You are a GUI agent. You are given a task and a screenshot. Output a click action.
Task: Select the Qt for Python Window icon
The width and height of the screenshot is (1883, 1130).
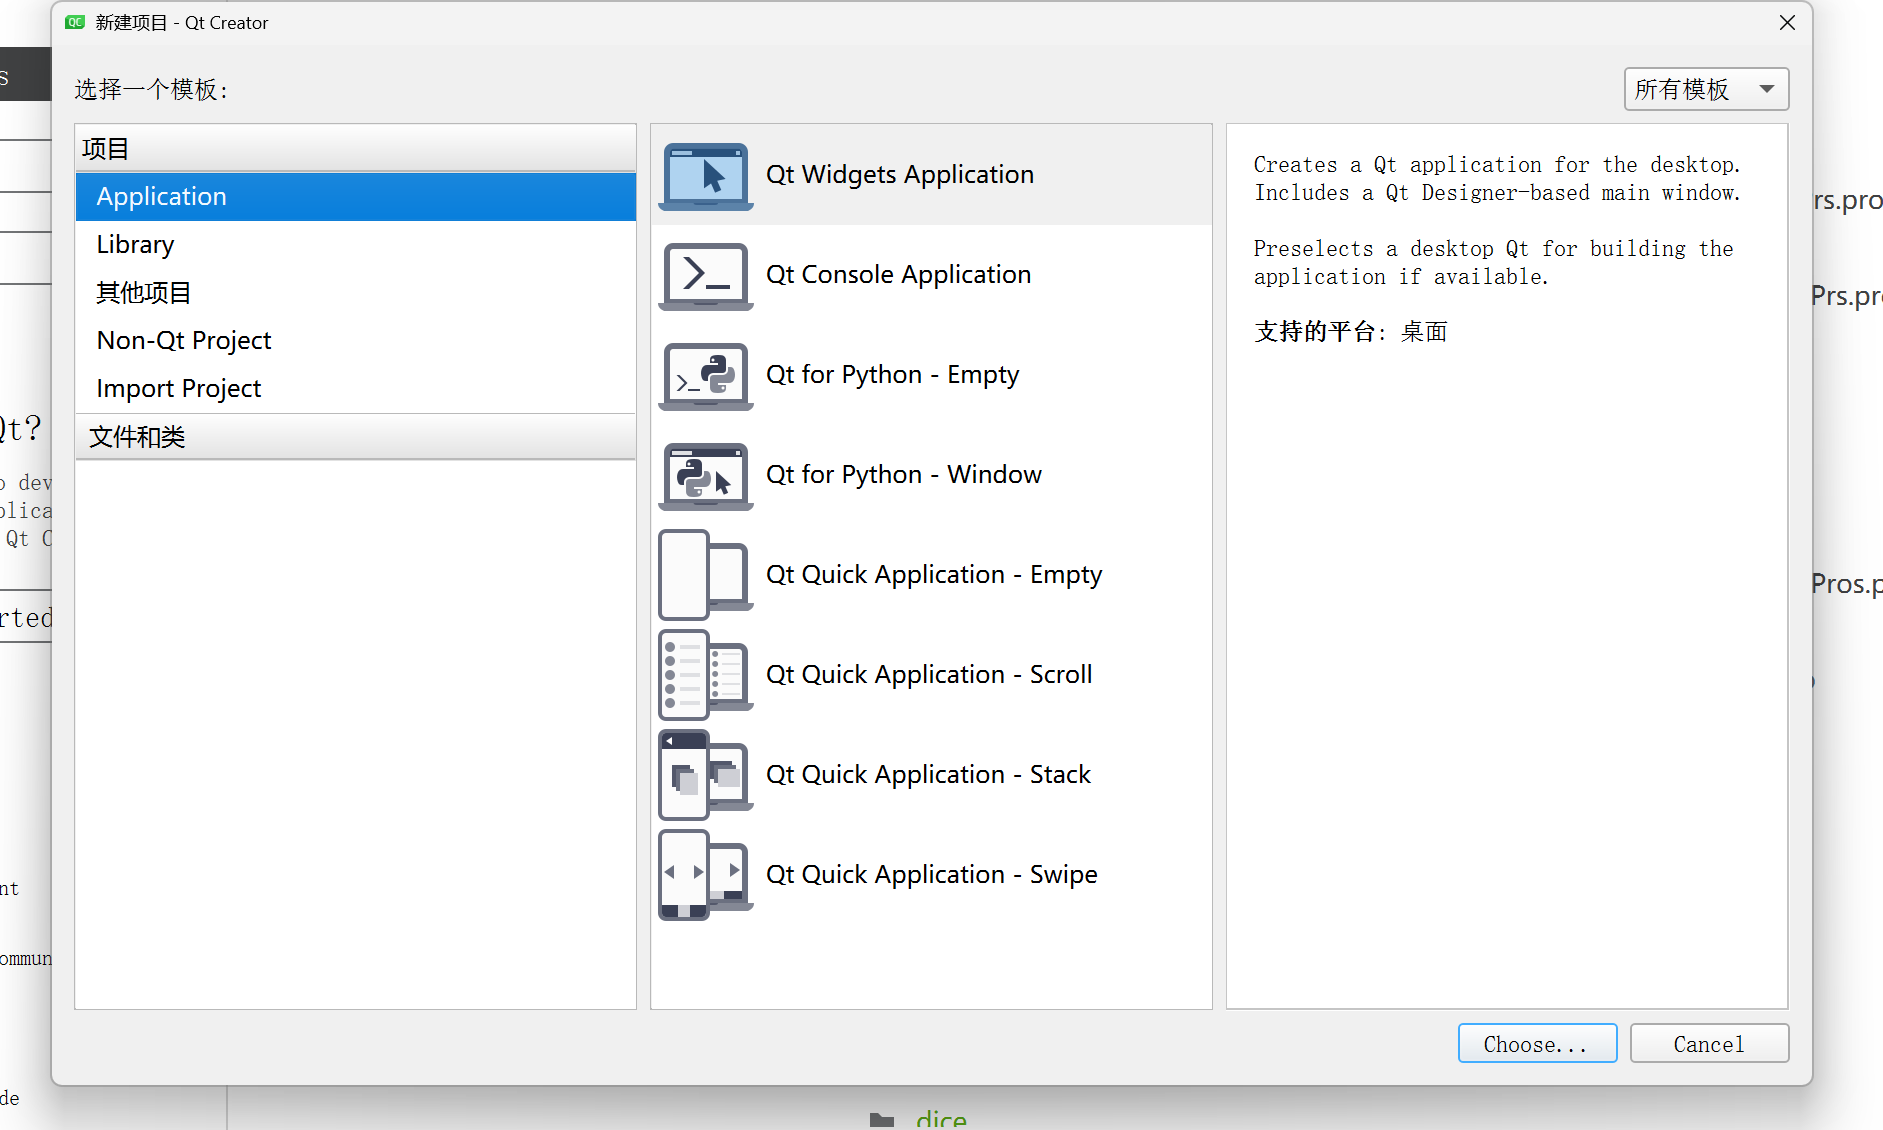tap(705, 476)
